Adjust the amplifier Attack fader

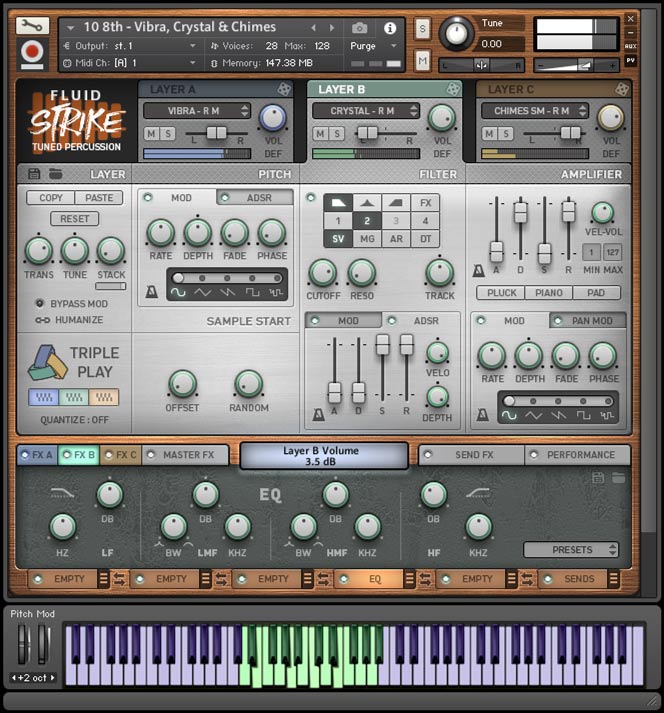point(497,251)
